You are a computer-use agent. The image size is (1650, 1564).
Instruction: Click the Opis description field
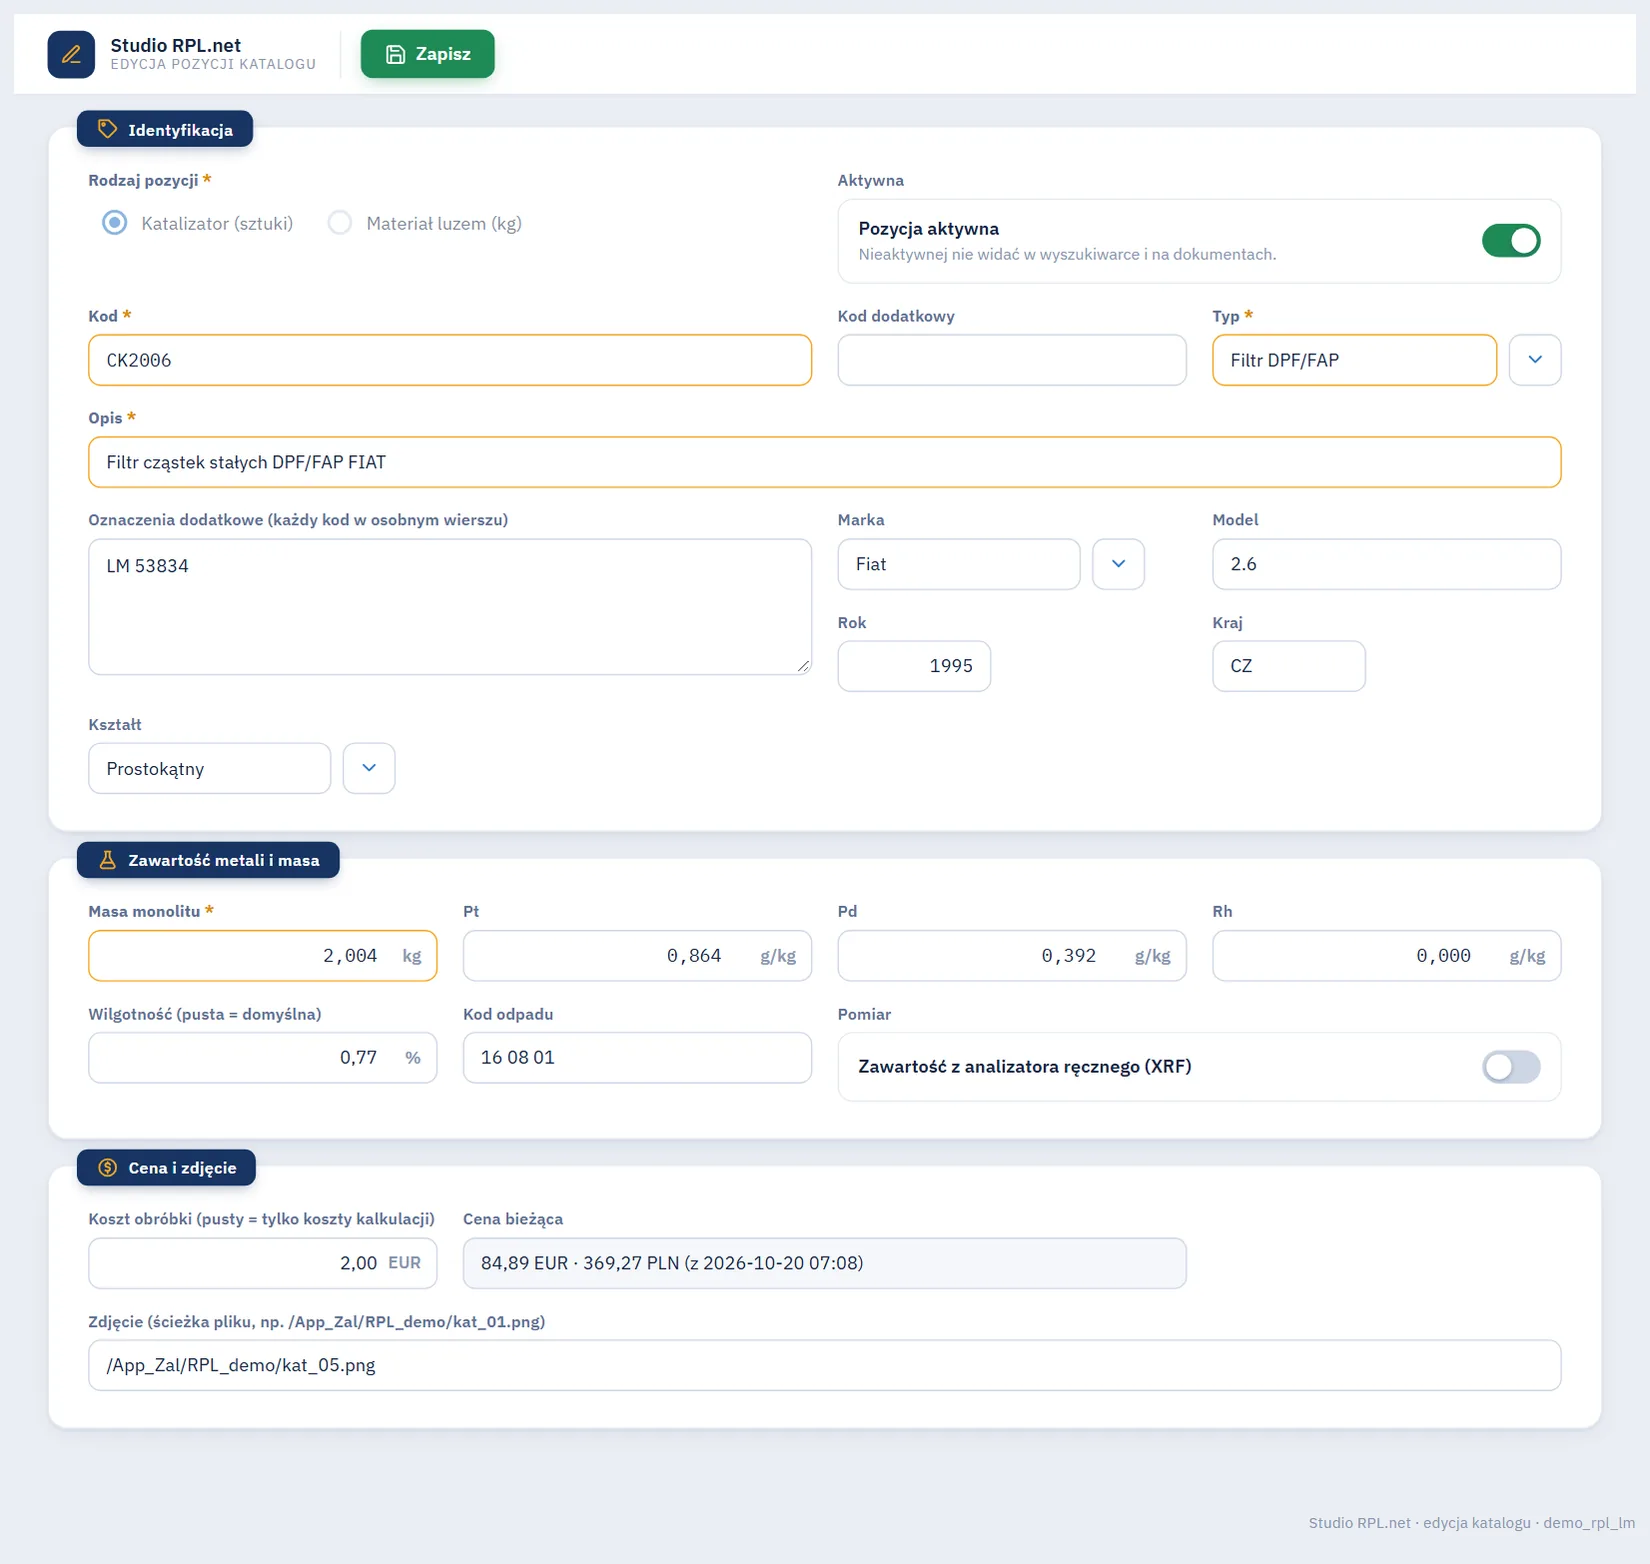824,462
